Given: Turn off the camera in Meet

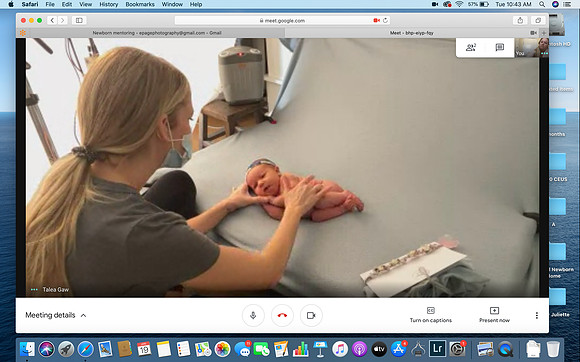Looking at the screenshot, I should (x=311, y=315).
